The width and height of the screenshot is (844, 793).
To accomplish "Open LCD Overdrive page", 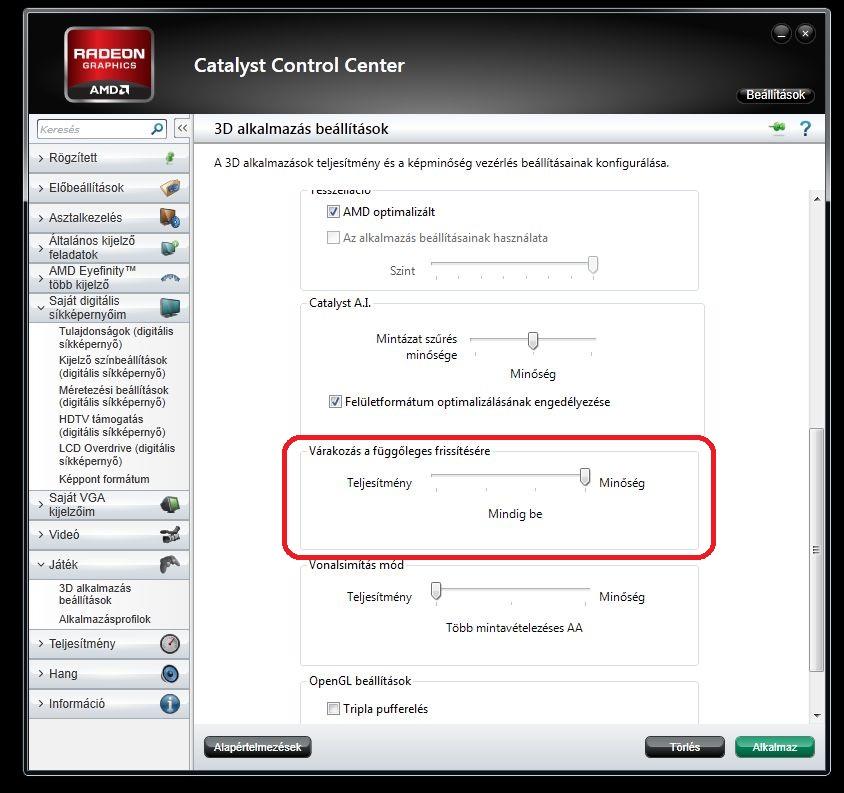I will tap(117, 454).
